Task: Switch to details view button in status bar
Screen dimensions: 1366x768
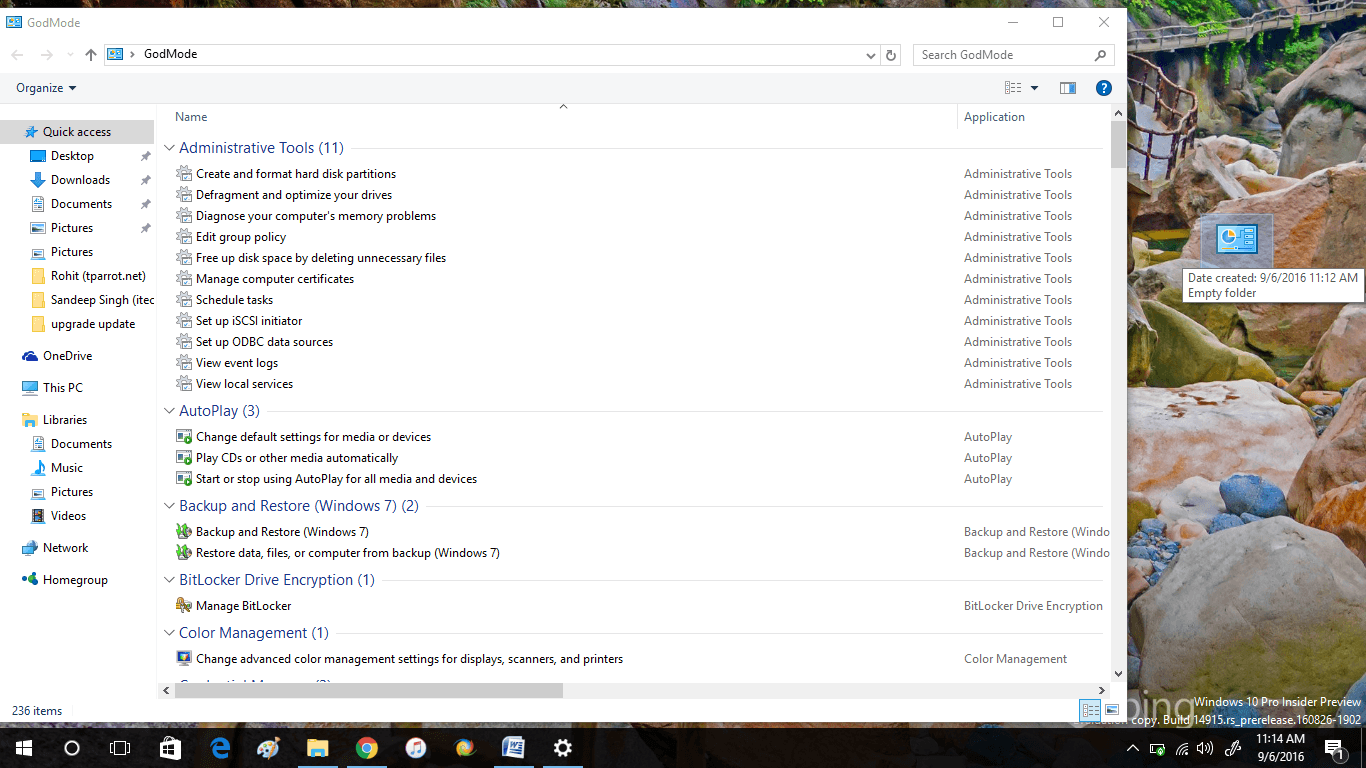Action: (1090, 710)
